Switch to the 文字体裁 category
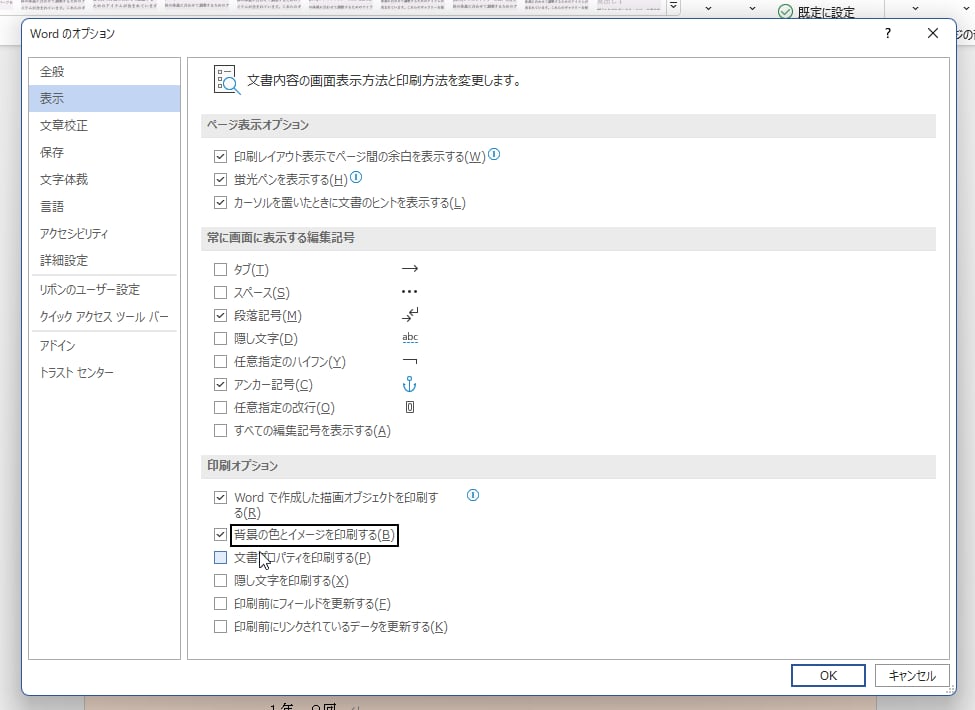The height and width of the screenshot is (710, 975). [x=104, y=180]
